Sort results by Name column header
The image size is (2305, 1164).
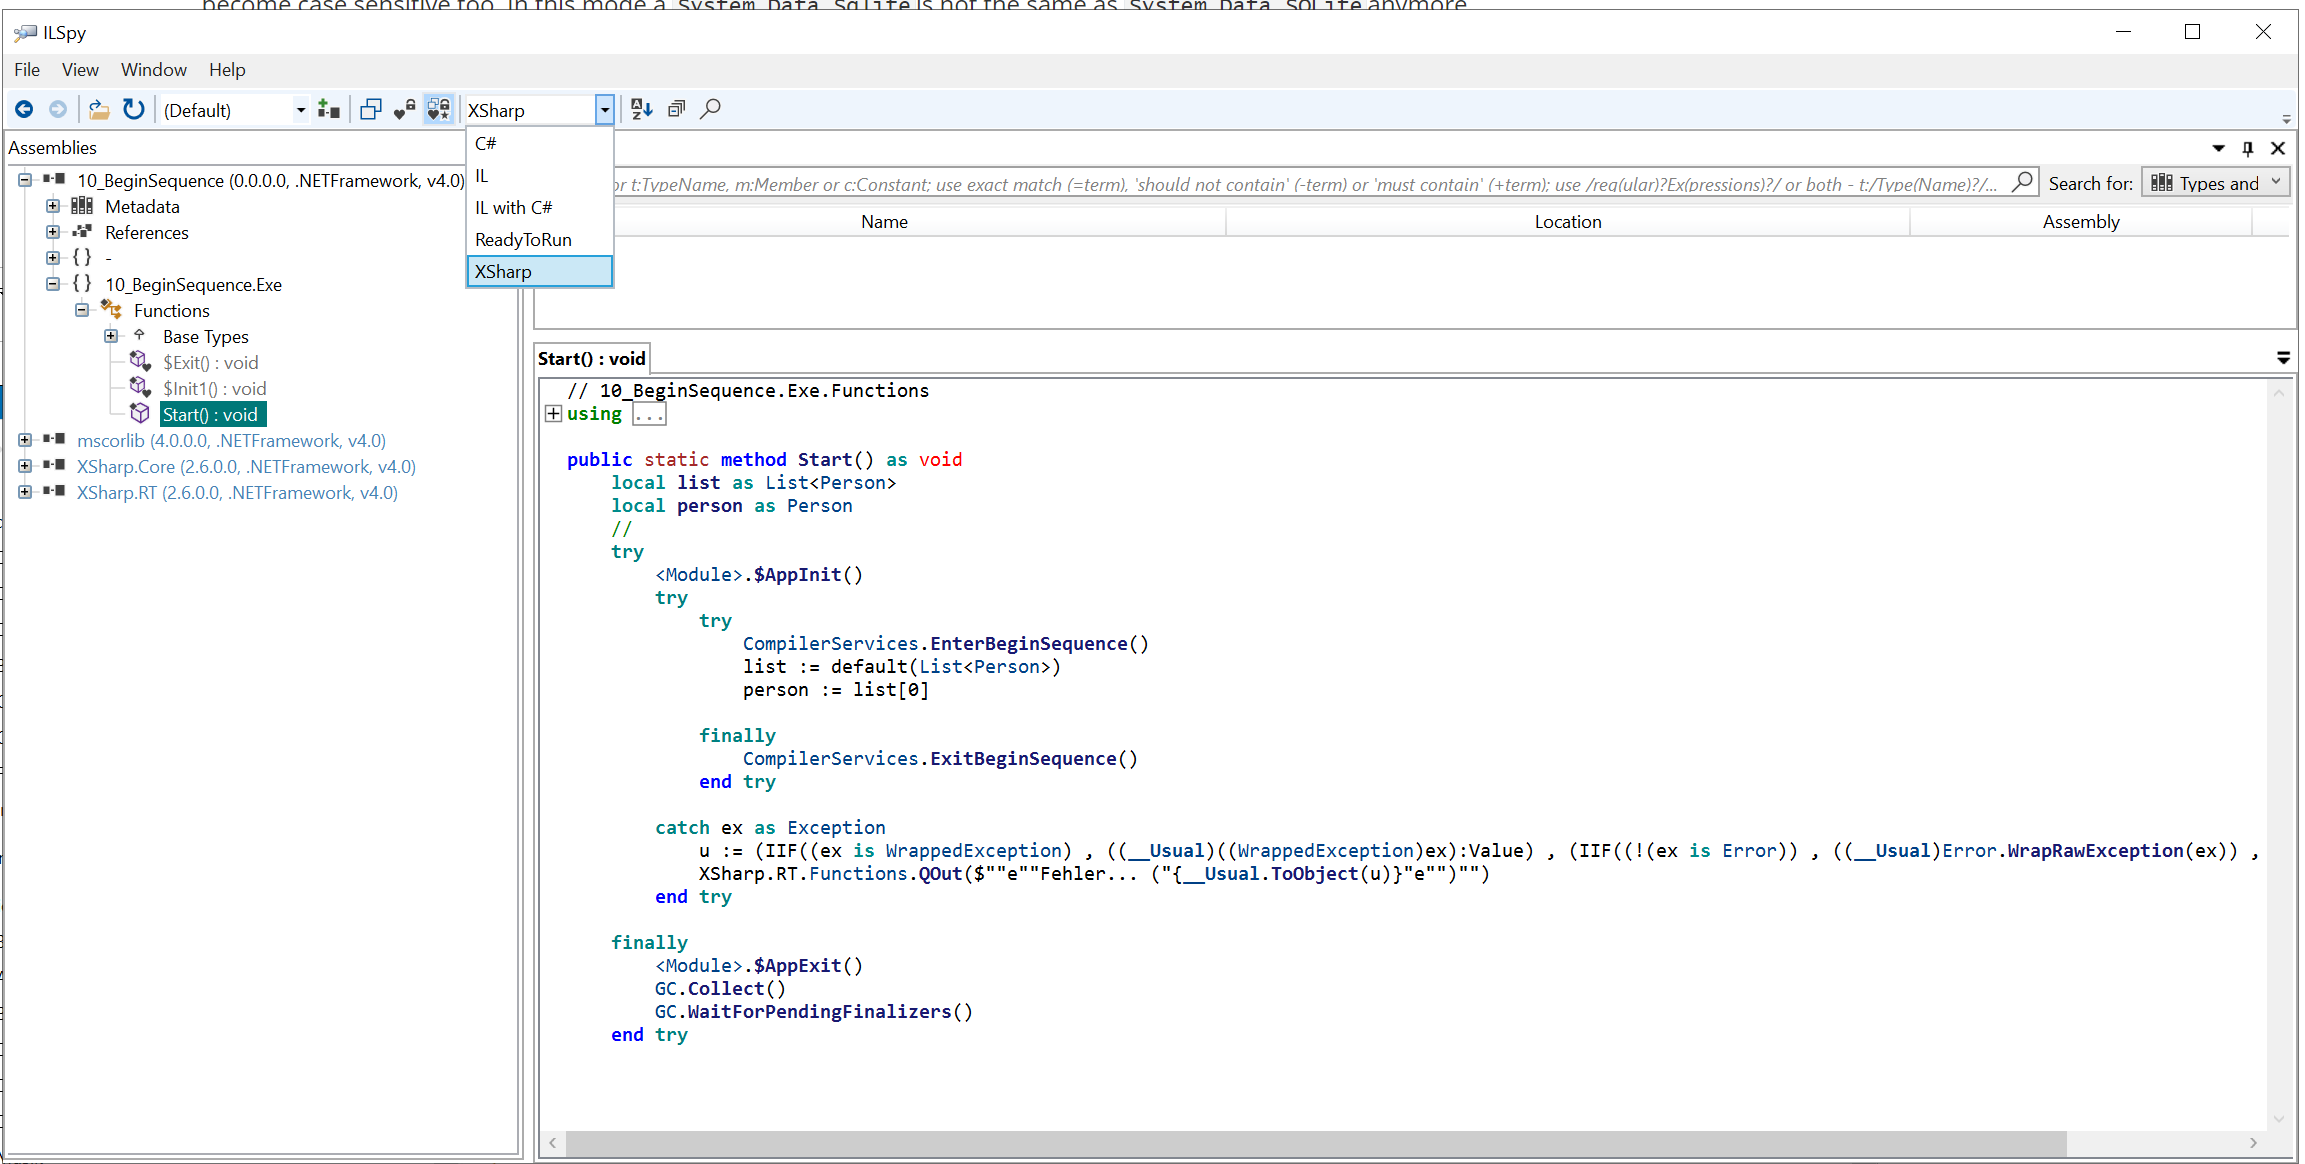884,222
